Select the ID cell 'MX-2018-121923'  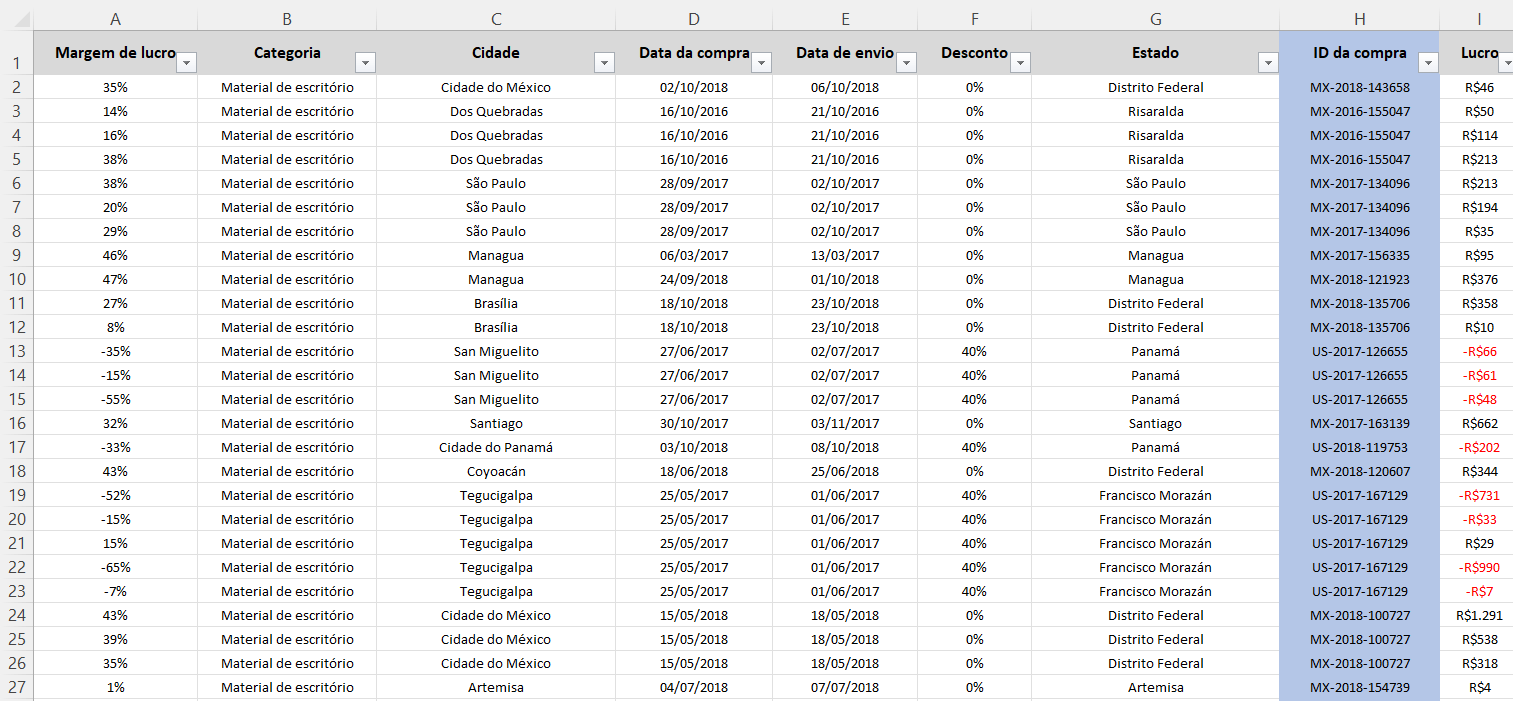[1360, 279]
